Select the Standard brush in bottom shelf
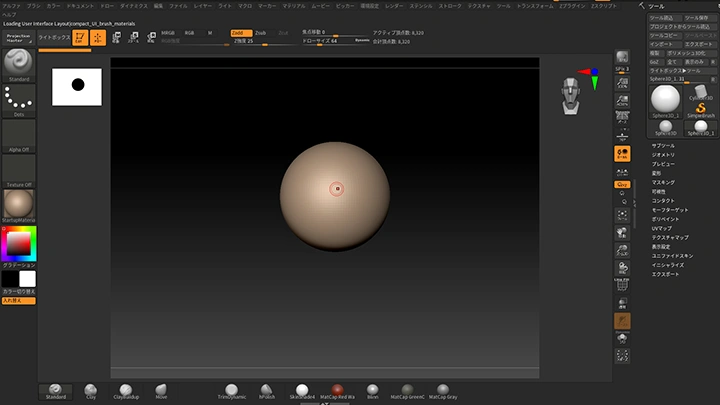This screenshot has height=405, width=720. [x=56, y=392]
